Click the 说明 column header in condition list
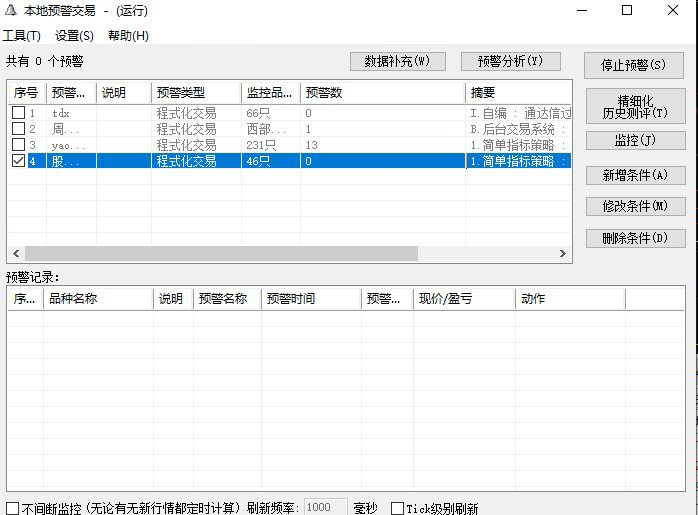The height and width of the screenshot is (515, 698). (124, 93)
